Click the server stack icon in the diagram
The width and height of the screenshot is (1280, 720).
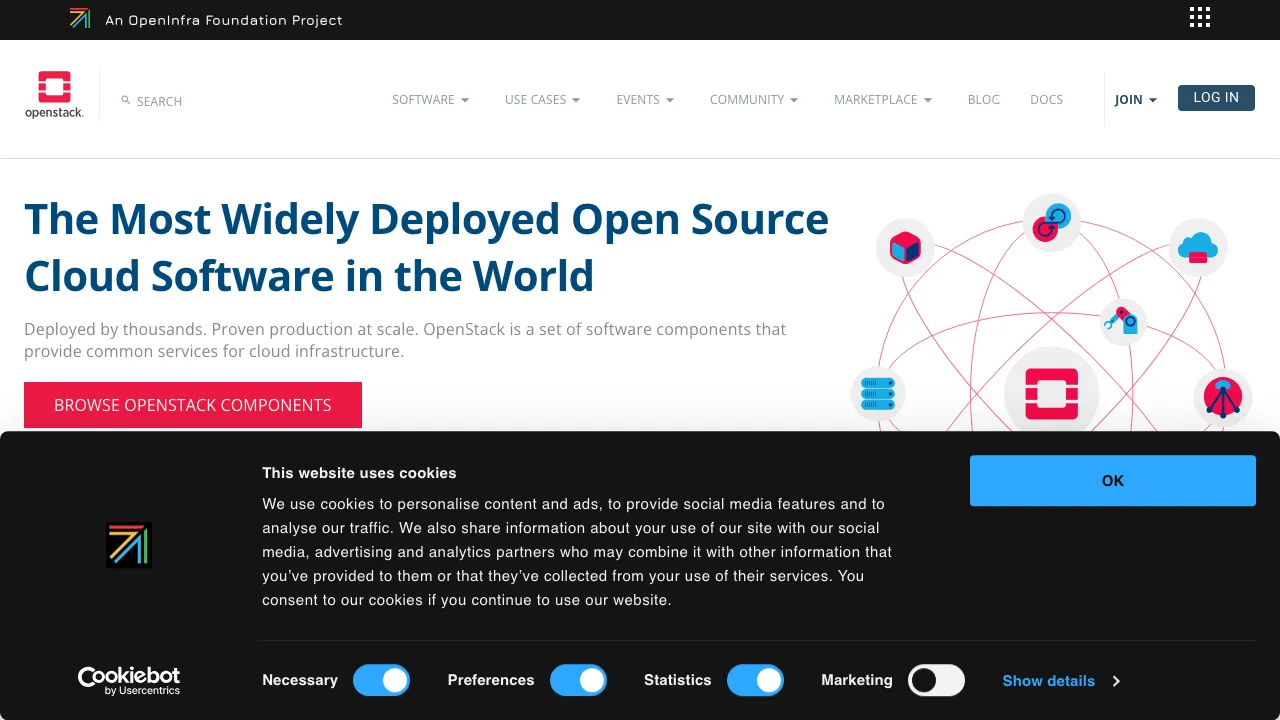pyautogui.click(x=877, y=394)
